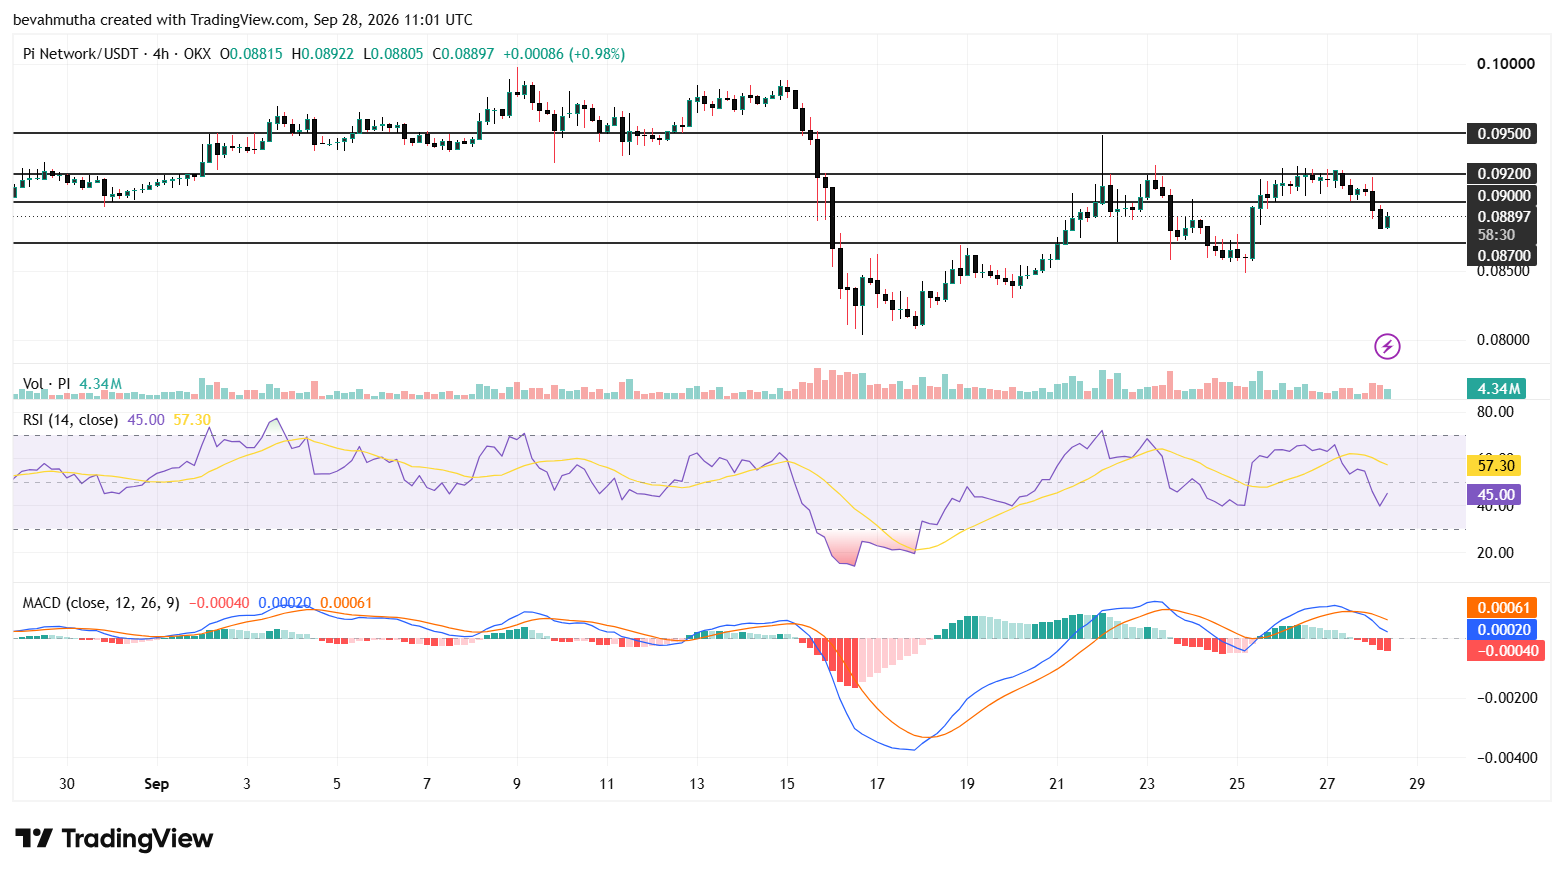Open the MACD (close, 12, 26, 9) label
The image size is (1564, 876).
101,603
